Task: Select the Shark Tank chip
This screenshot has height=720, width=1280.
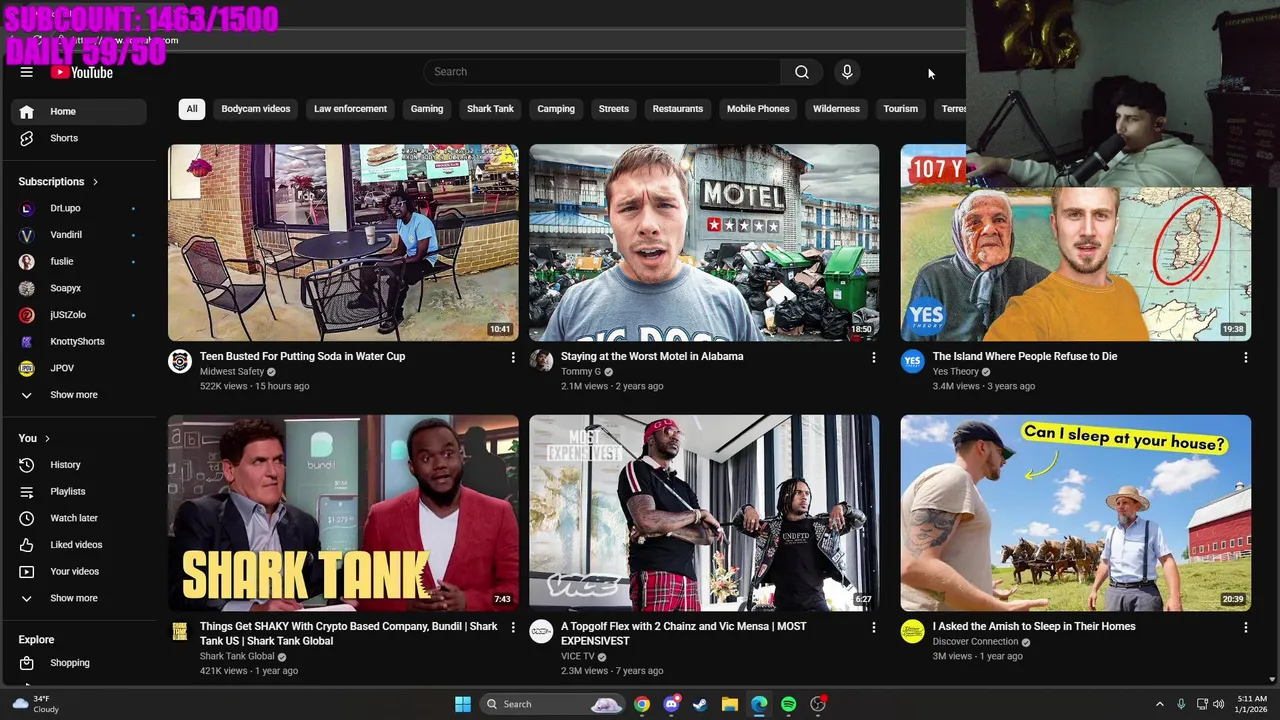Action: click(x=490, y=109)
